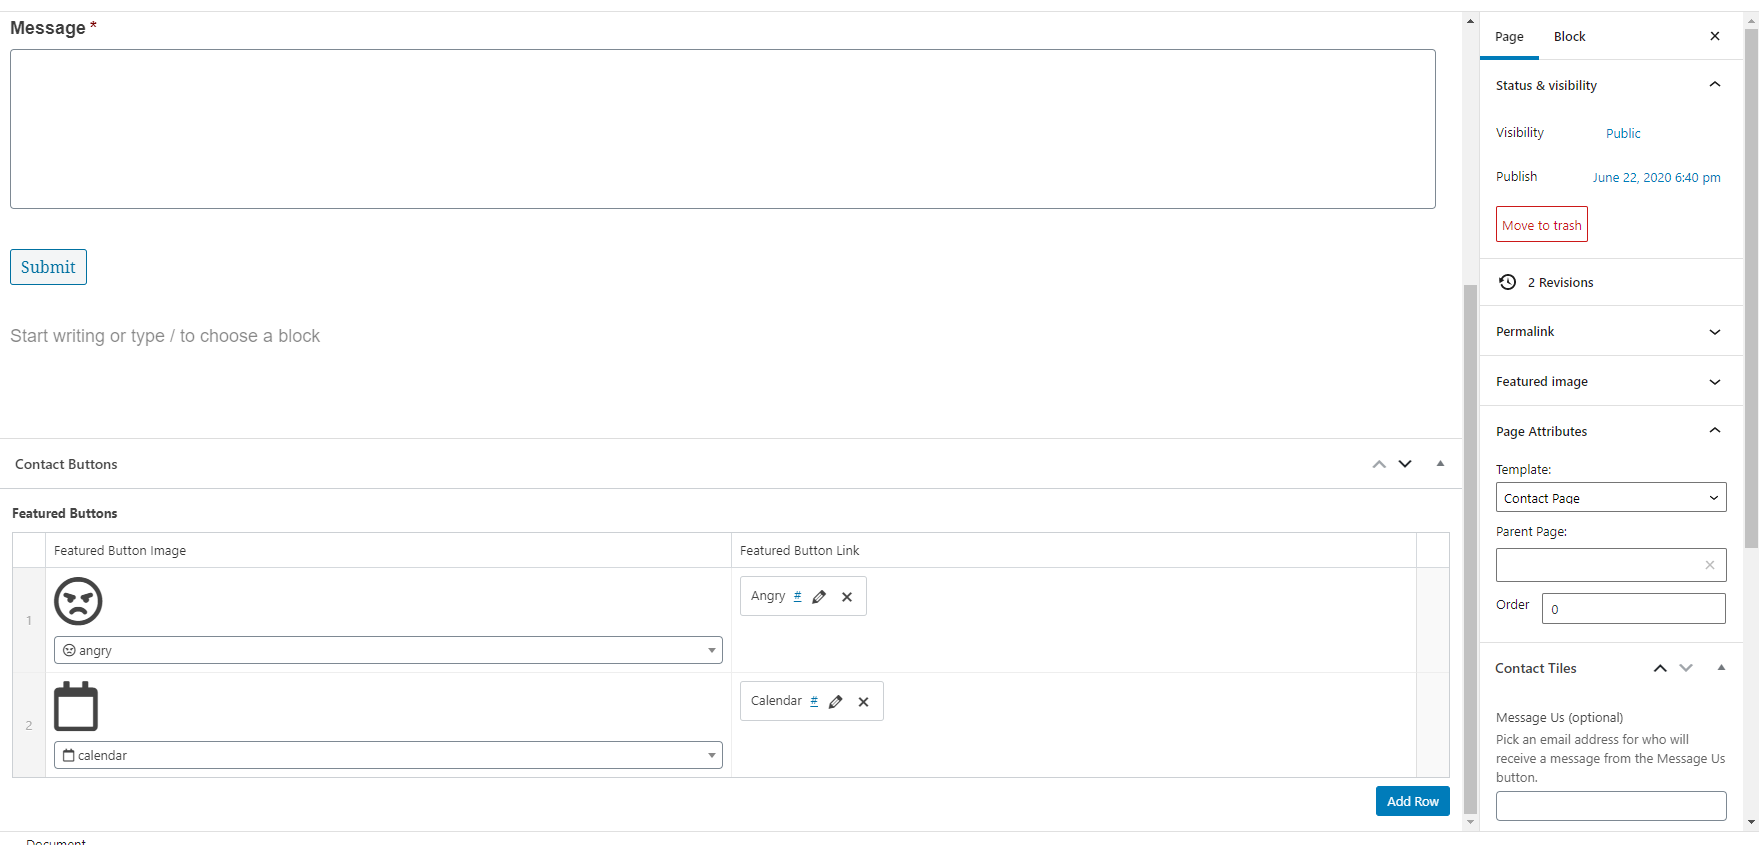
Task: Open the Template dropdown showing Contact Page
Action: click(1610, 498)
